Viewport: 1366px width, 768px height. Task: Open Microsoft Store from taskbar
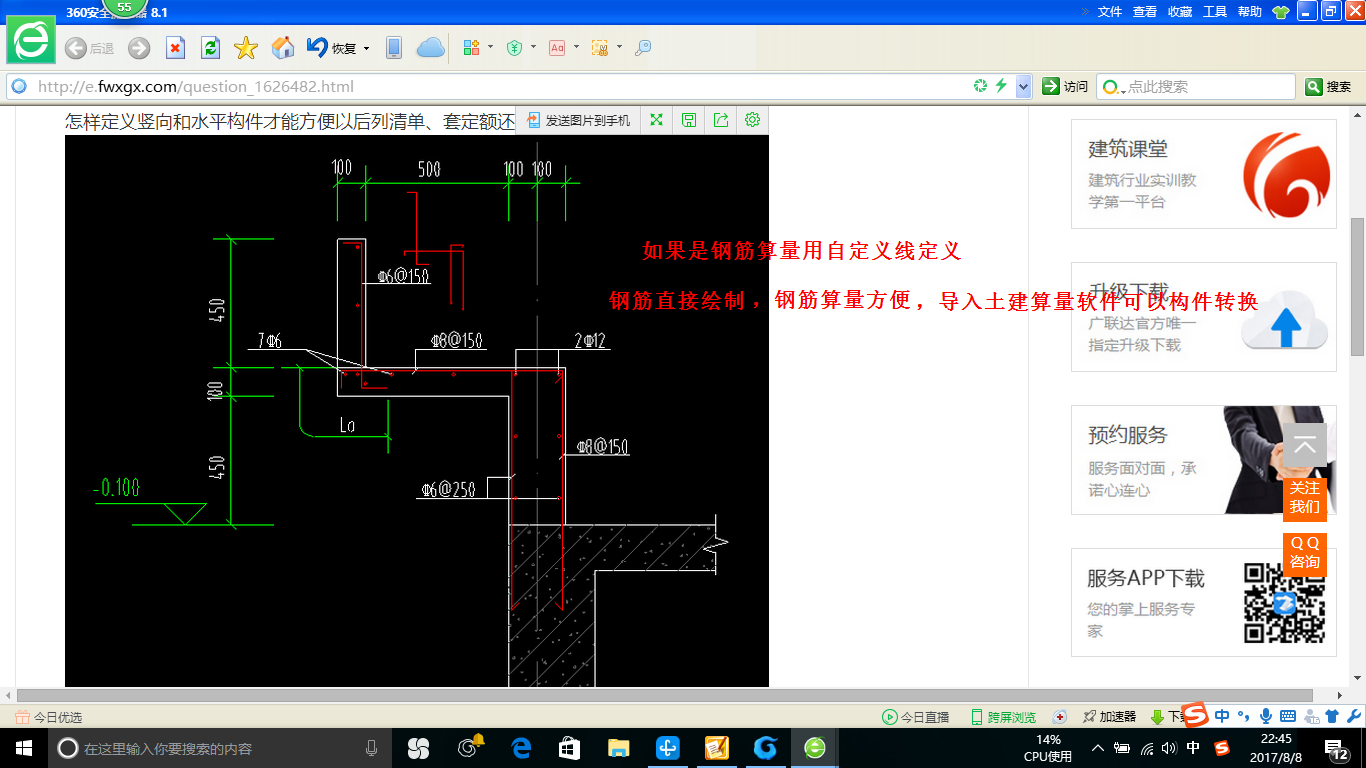click(x=569, y=748)
